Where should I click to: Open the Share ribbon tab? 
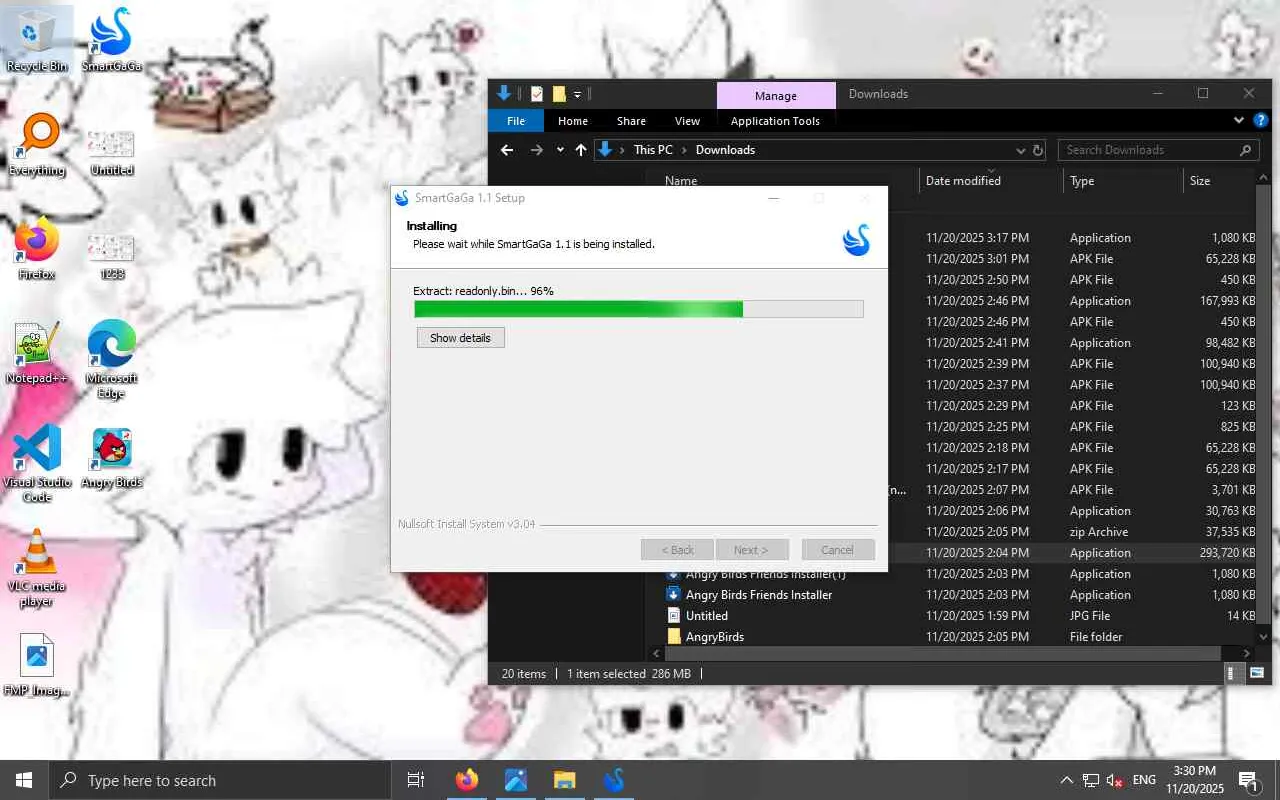point(631,121)
